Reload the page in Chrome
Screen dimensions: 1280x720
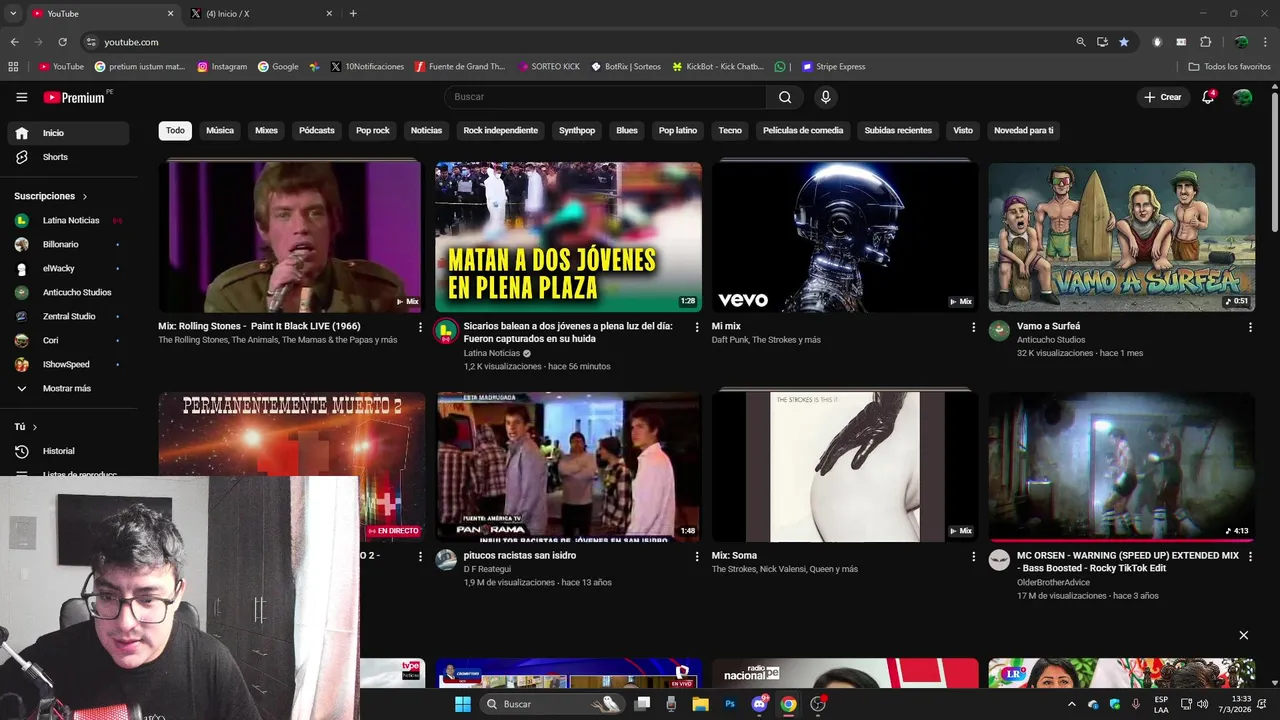point(62,42)
